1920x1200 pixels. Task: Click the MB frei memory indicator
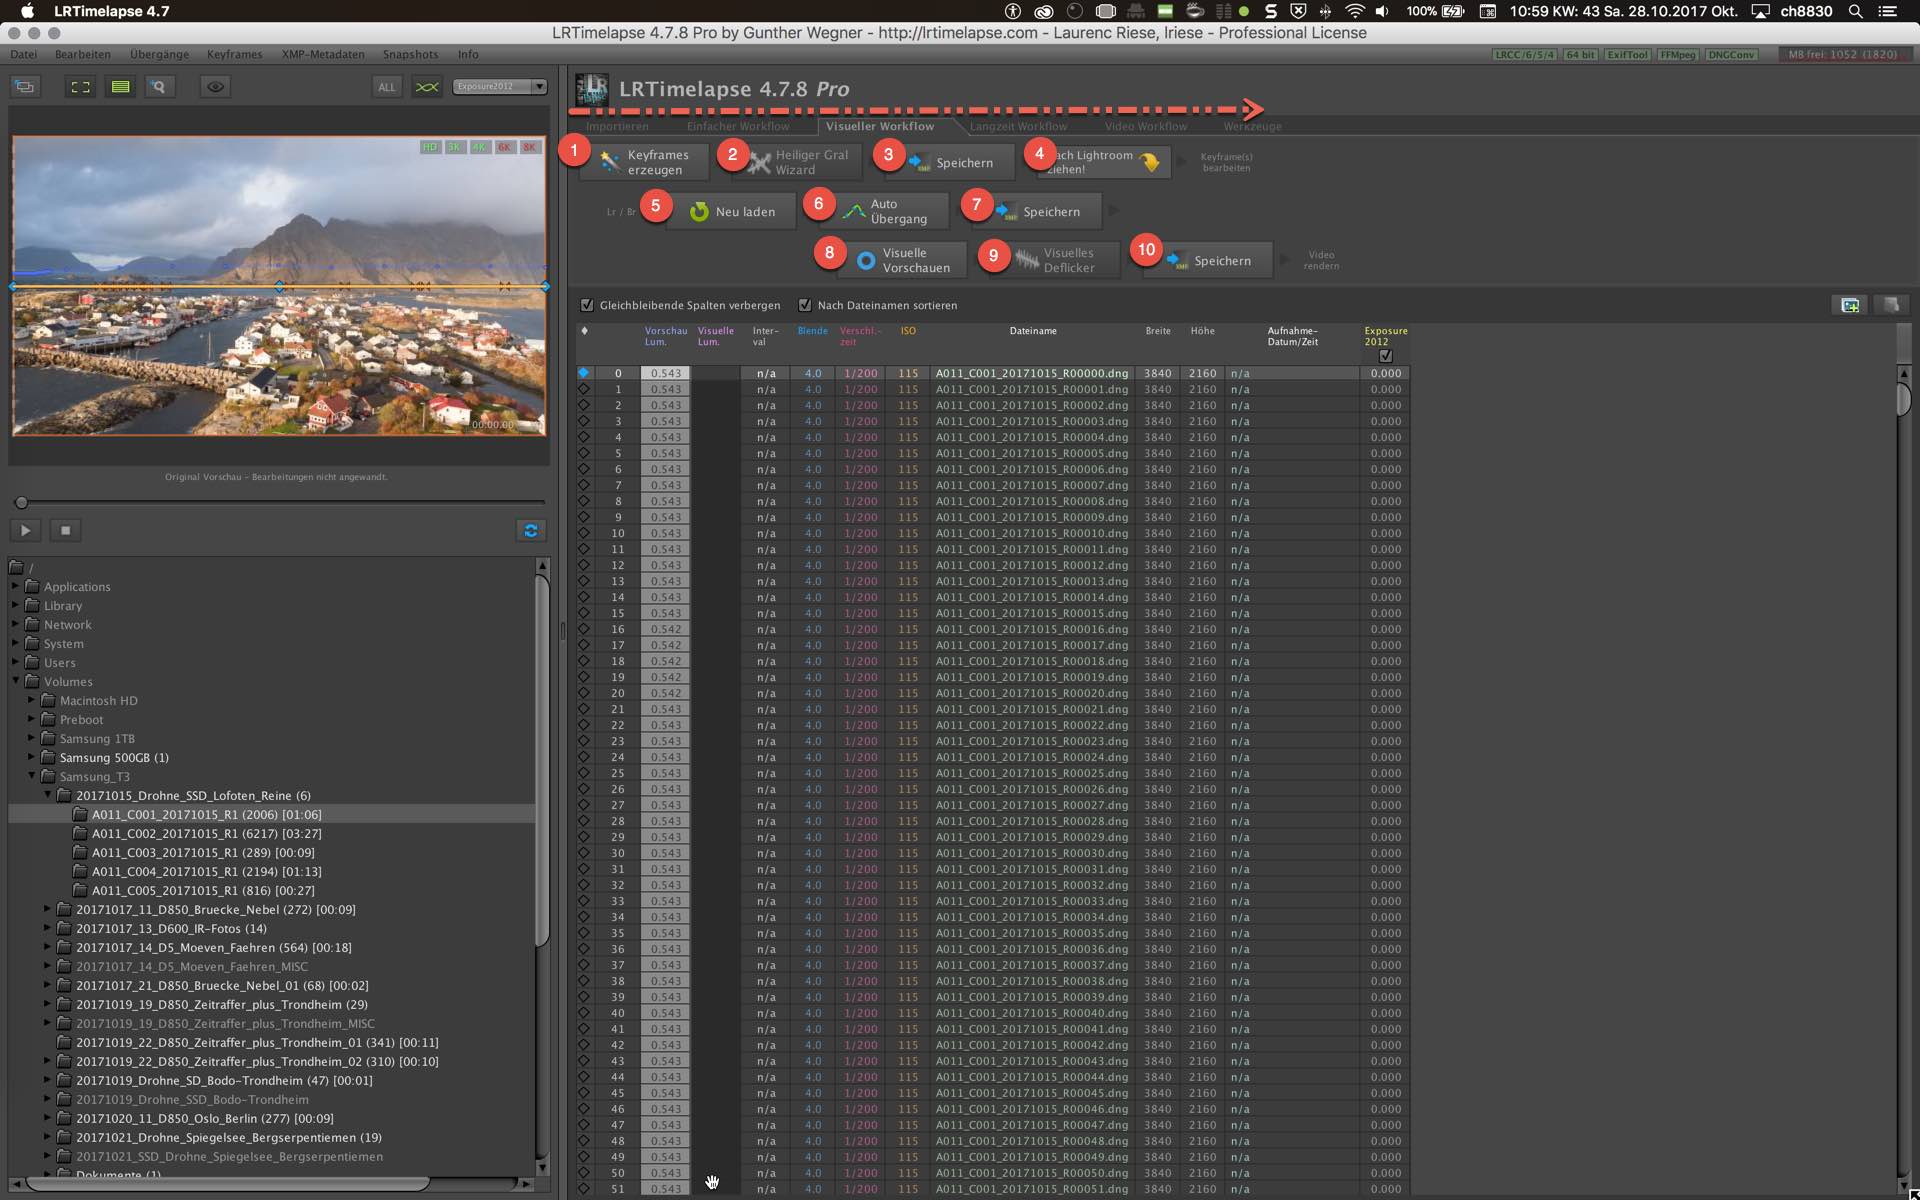tap(1842, 55)
